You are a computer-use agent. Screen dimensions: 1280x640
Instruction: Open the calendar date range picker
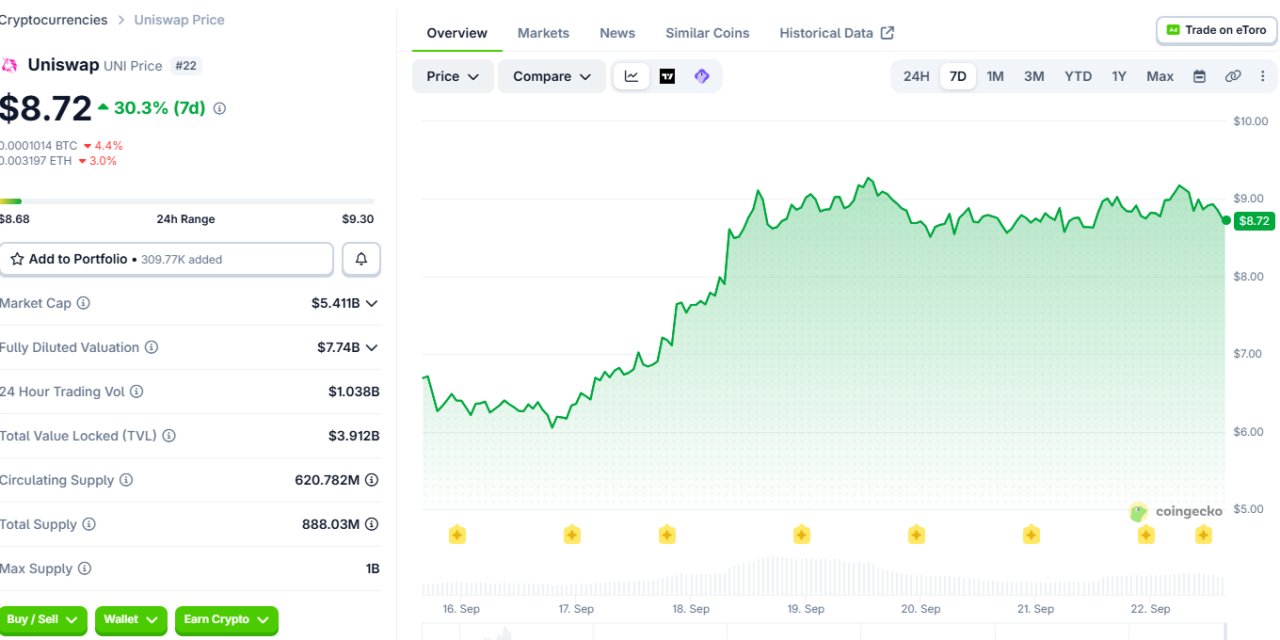coord(1199,76)
